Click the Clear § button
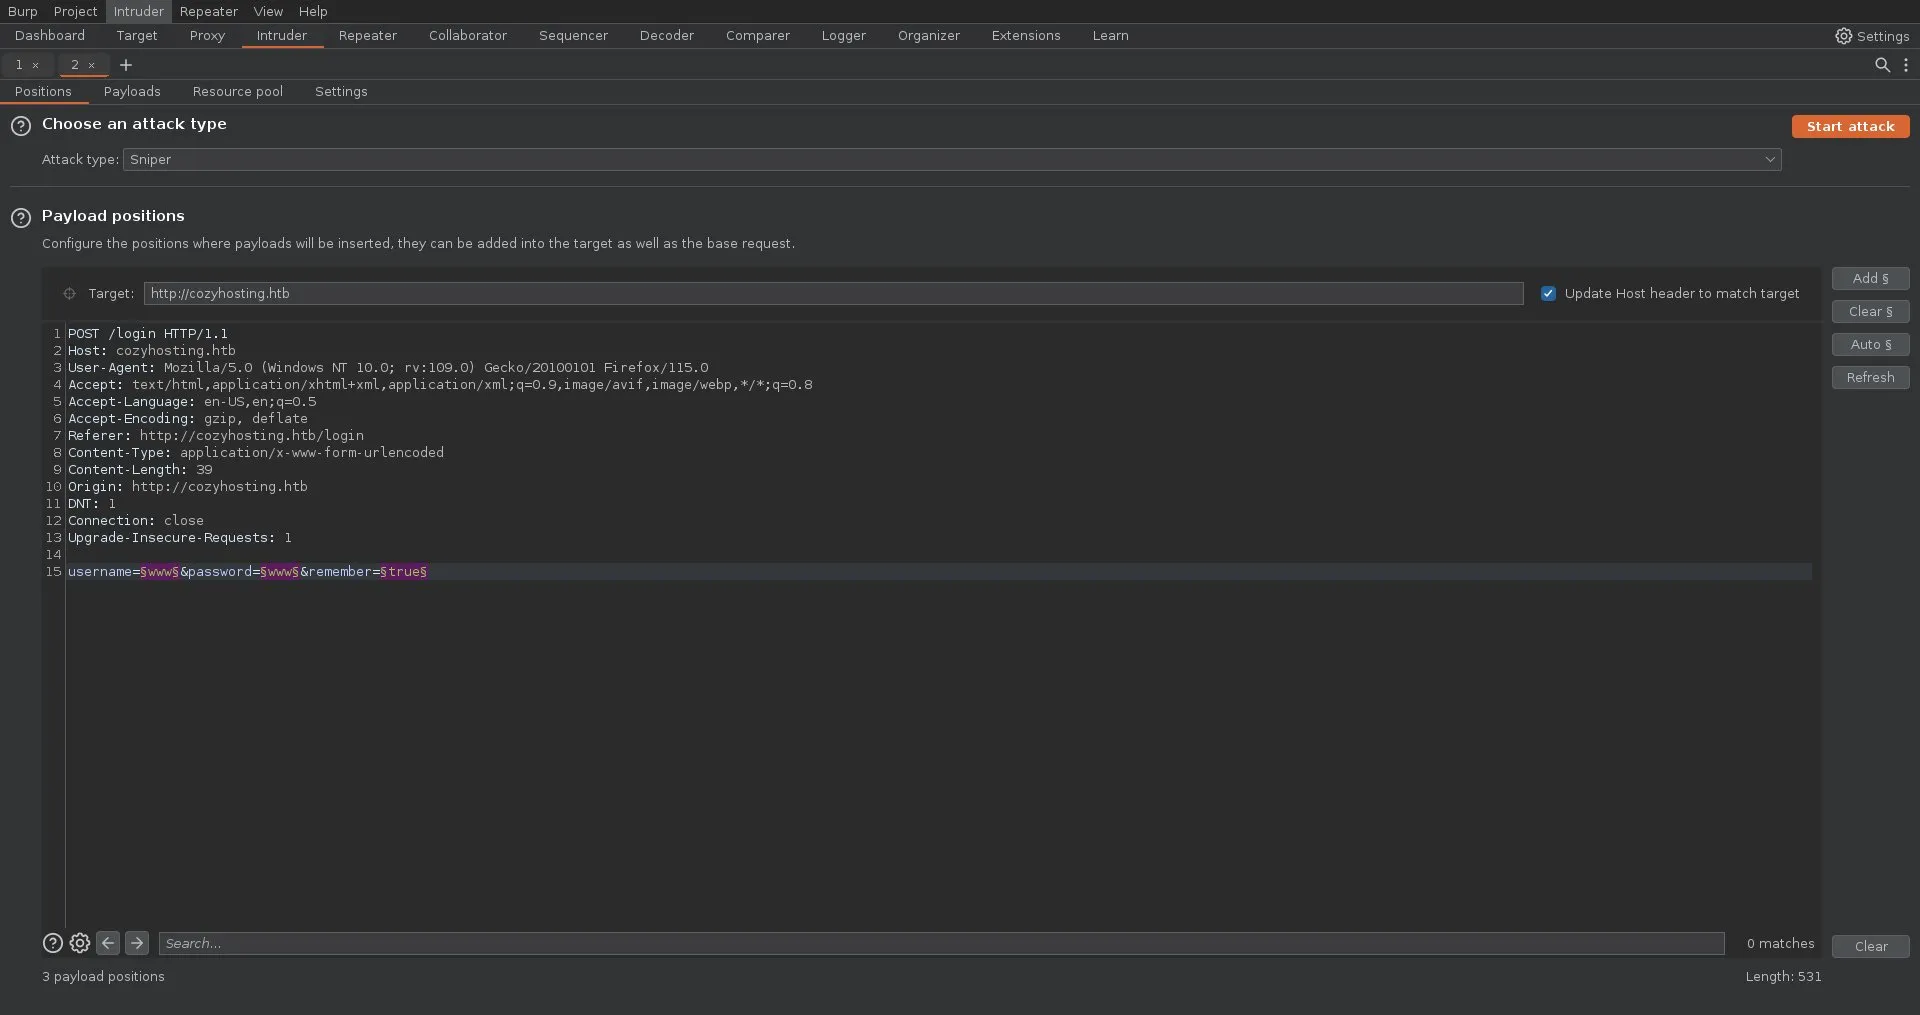 click(x=1870, y=312)
